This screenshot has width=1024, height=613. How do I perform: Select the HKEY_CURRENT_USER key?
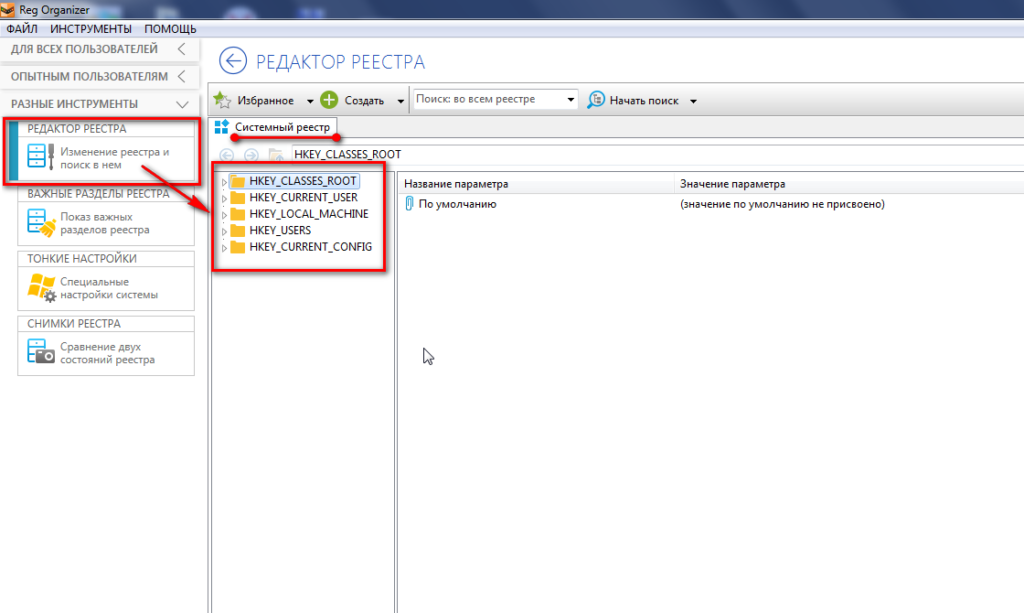302,198
